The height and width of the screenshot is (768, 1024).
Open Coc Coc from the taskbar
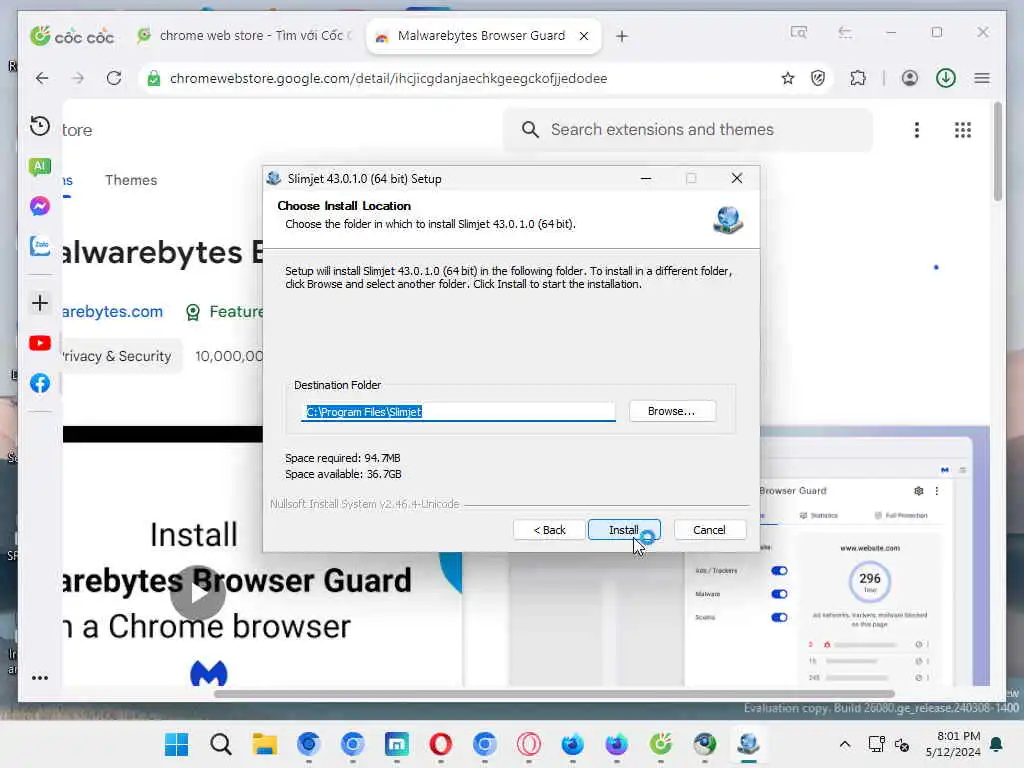tap(661, 744)
